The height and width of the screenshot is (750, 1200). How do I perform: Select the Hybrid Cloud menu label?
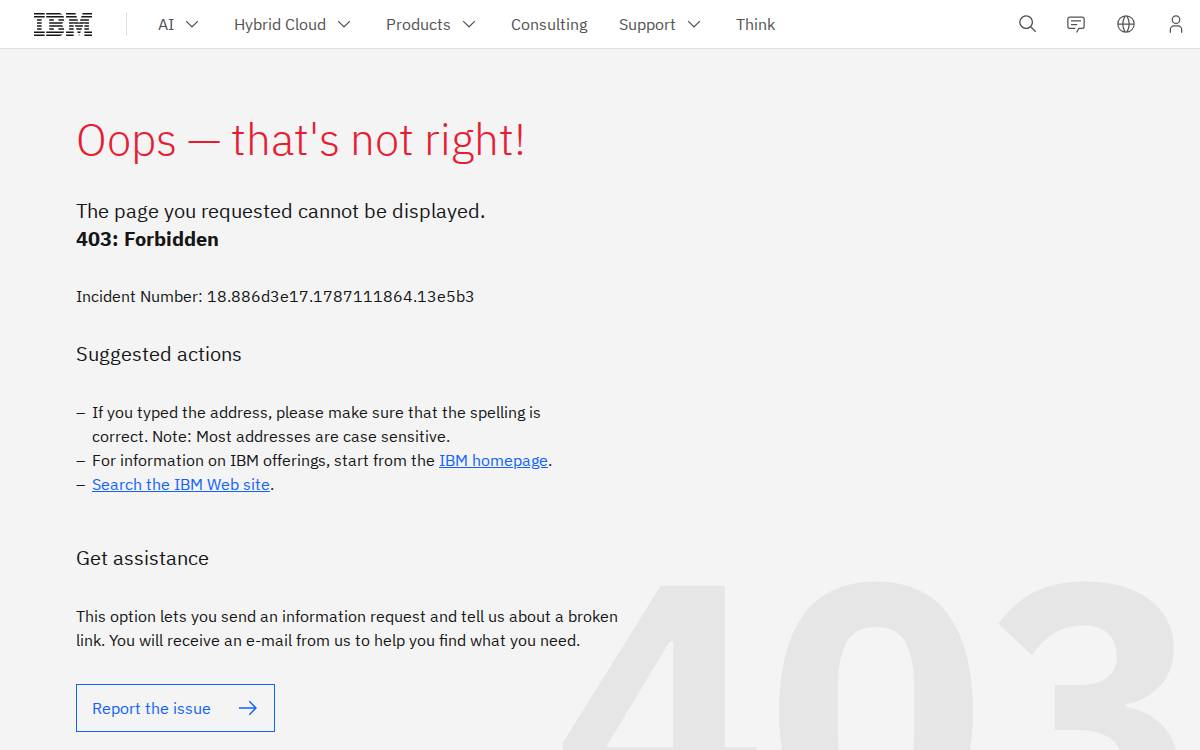(x=280, y=24)
